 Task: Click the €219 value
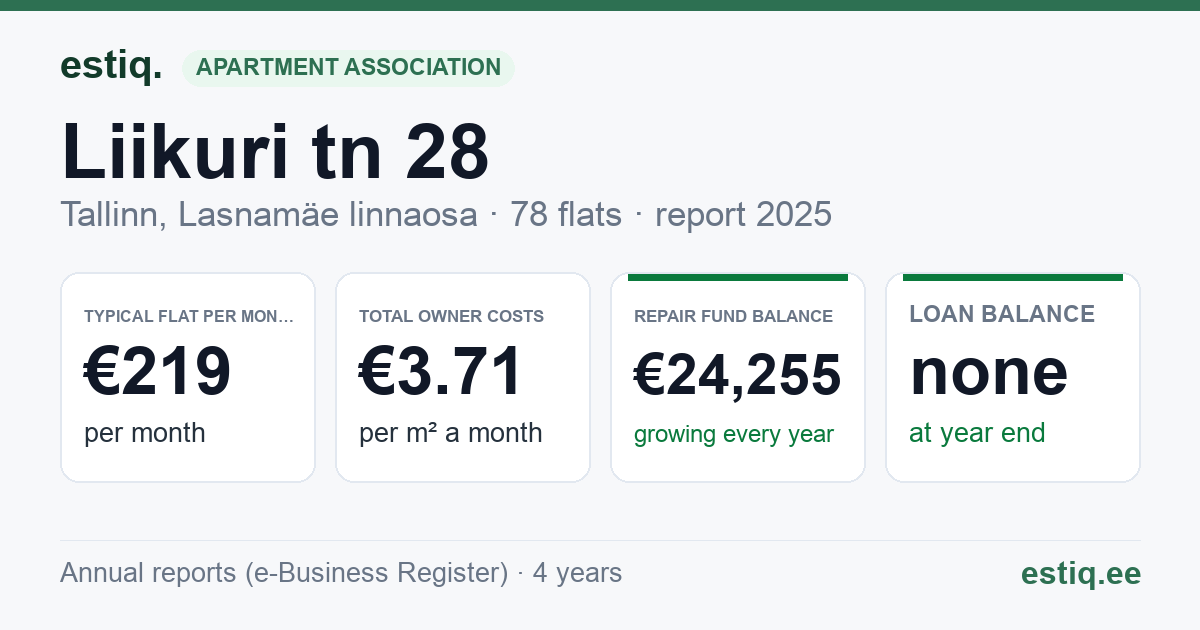coord(157,372)
